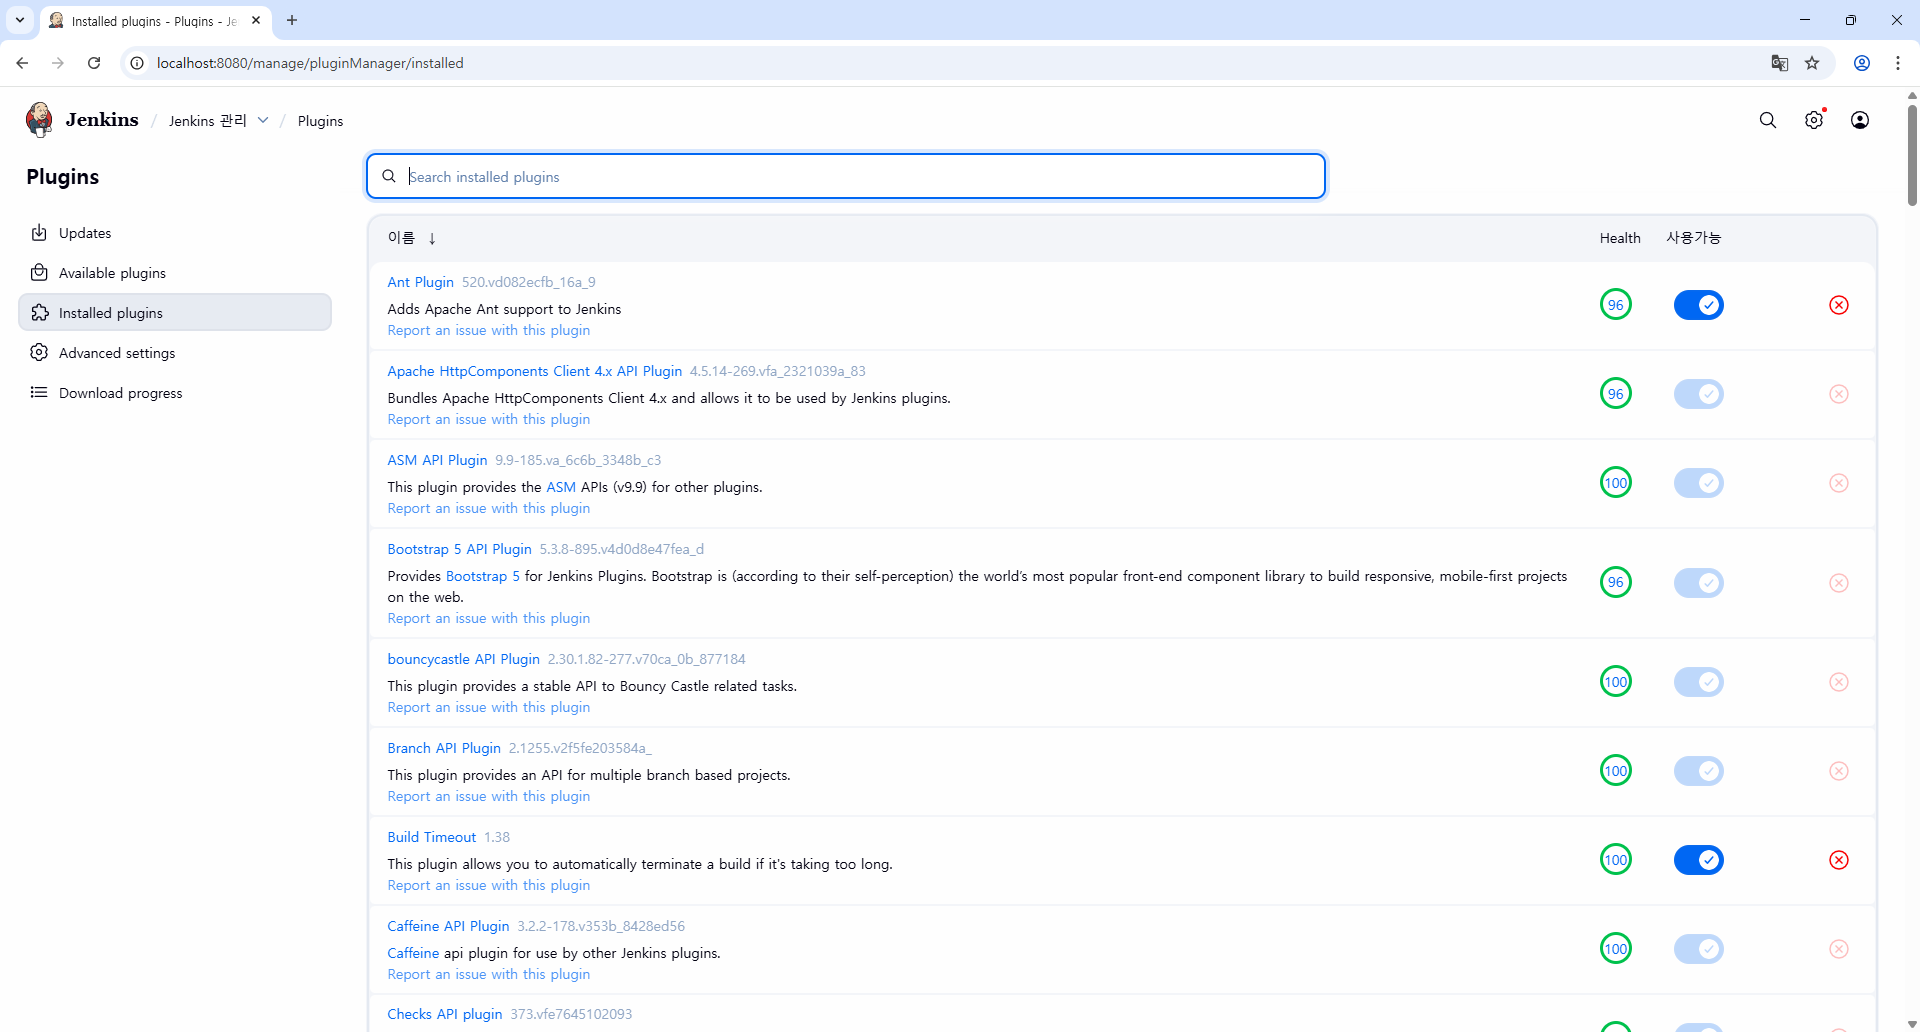Click the disabled uninstall X for ASM API Plugin
This screenshot has height=1032, width=1920.
click(x=1839, y=483)
